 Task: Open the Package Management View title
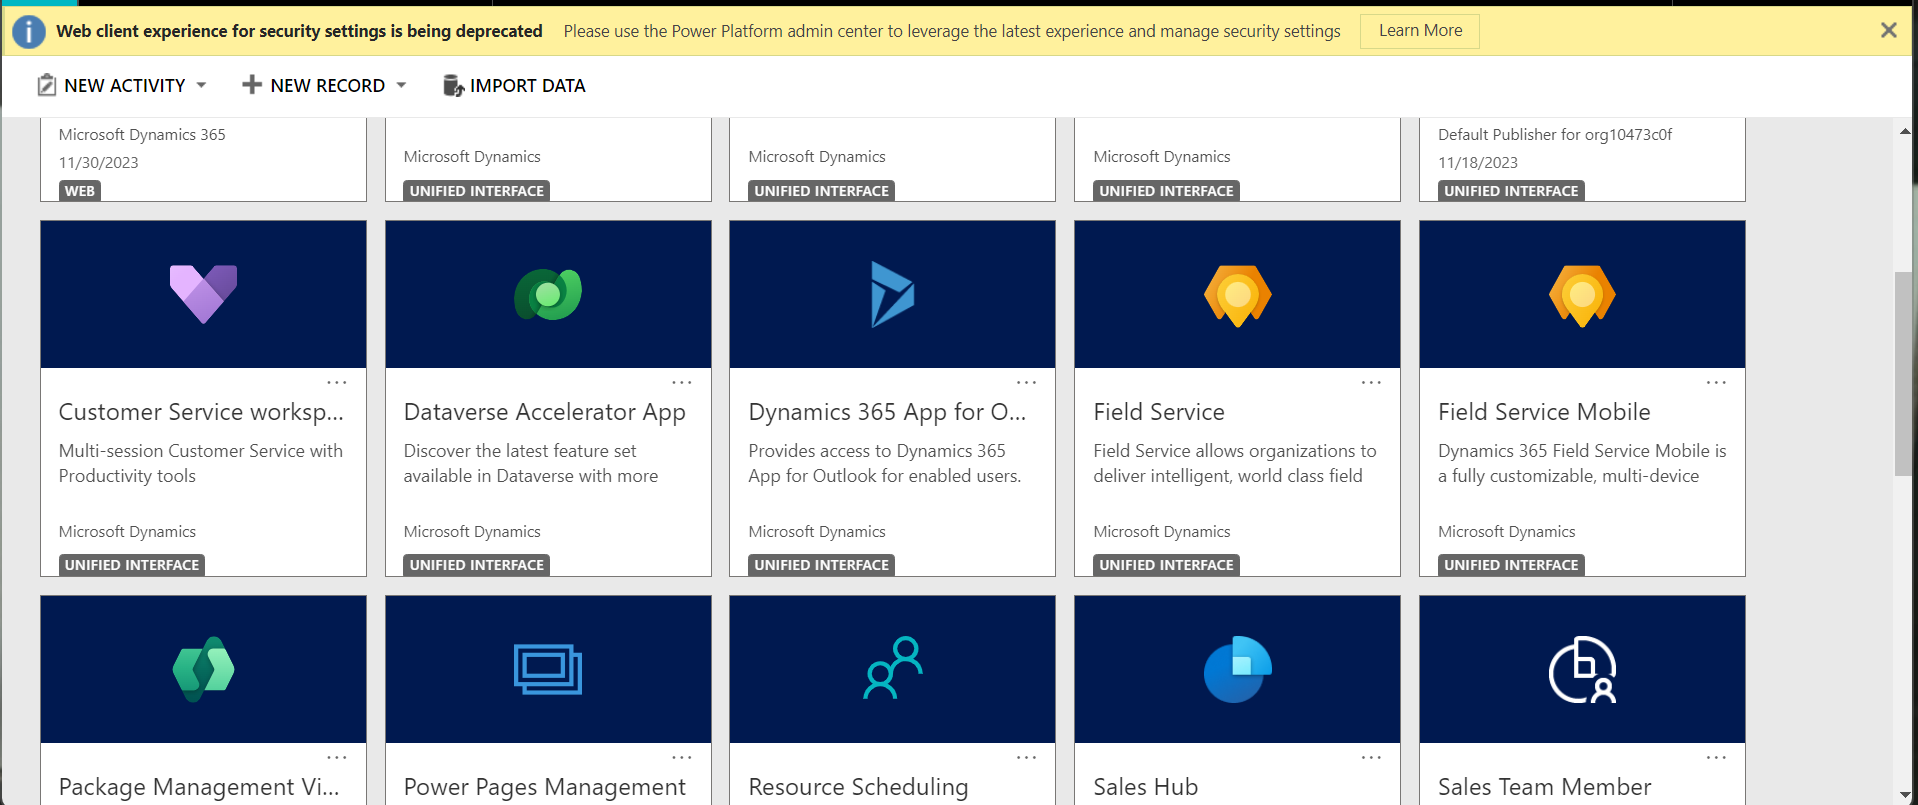point(199,787)
